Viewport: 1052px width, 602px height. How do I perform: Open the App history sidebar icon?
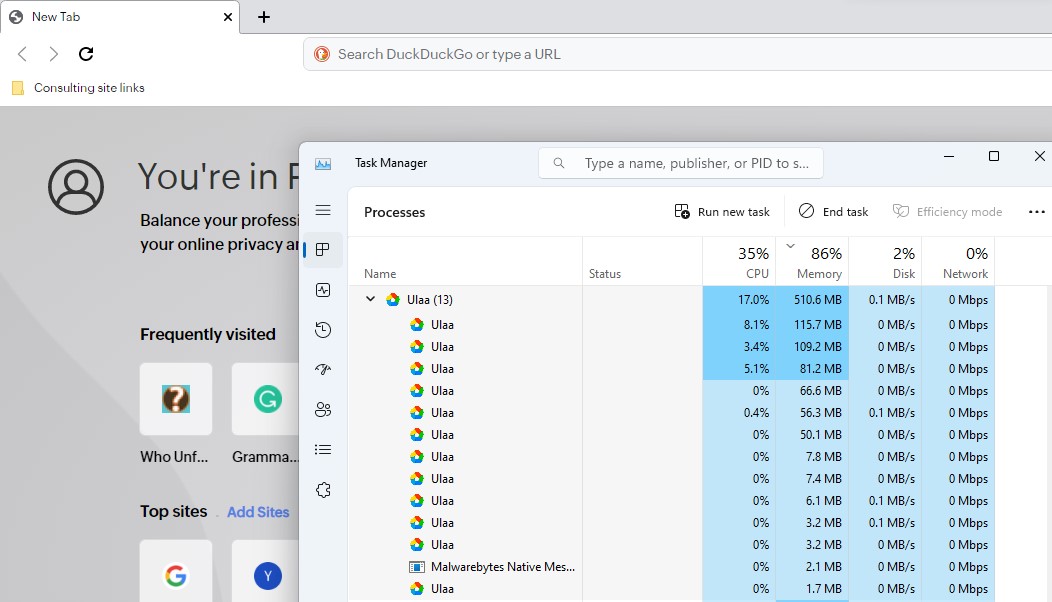coord(323,329)
